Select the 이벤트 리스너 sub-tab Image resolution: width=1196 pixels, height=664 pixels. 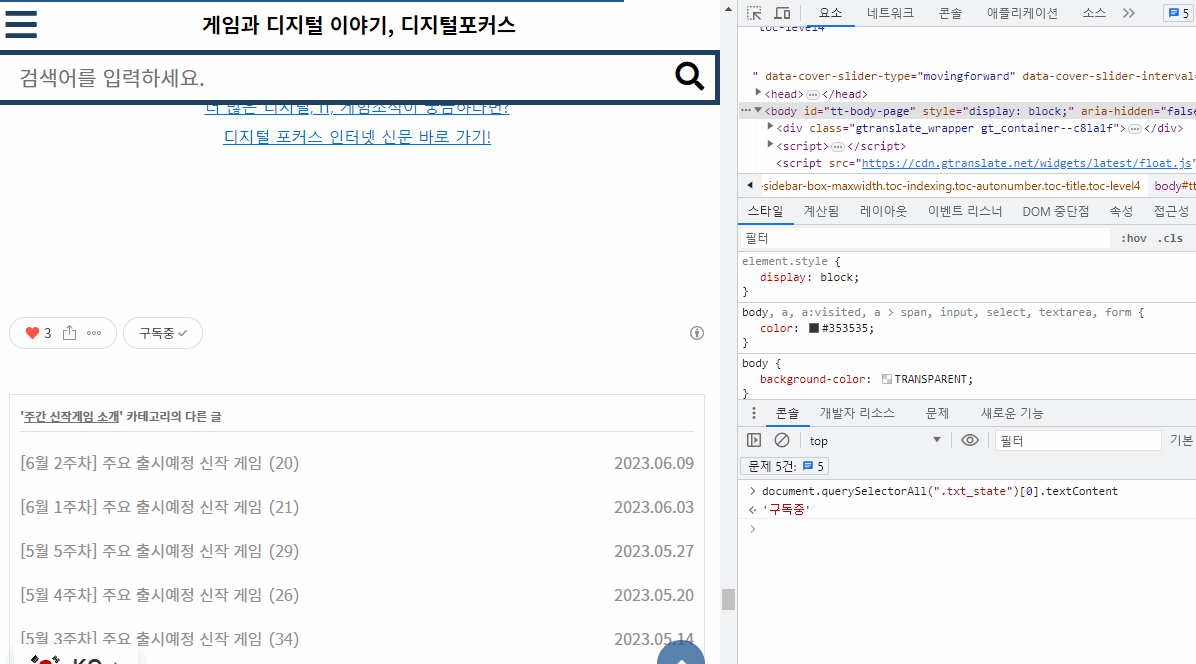pyautogui.click(x=965, y=211)
